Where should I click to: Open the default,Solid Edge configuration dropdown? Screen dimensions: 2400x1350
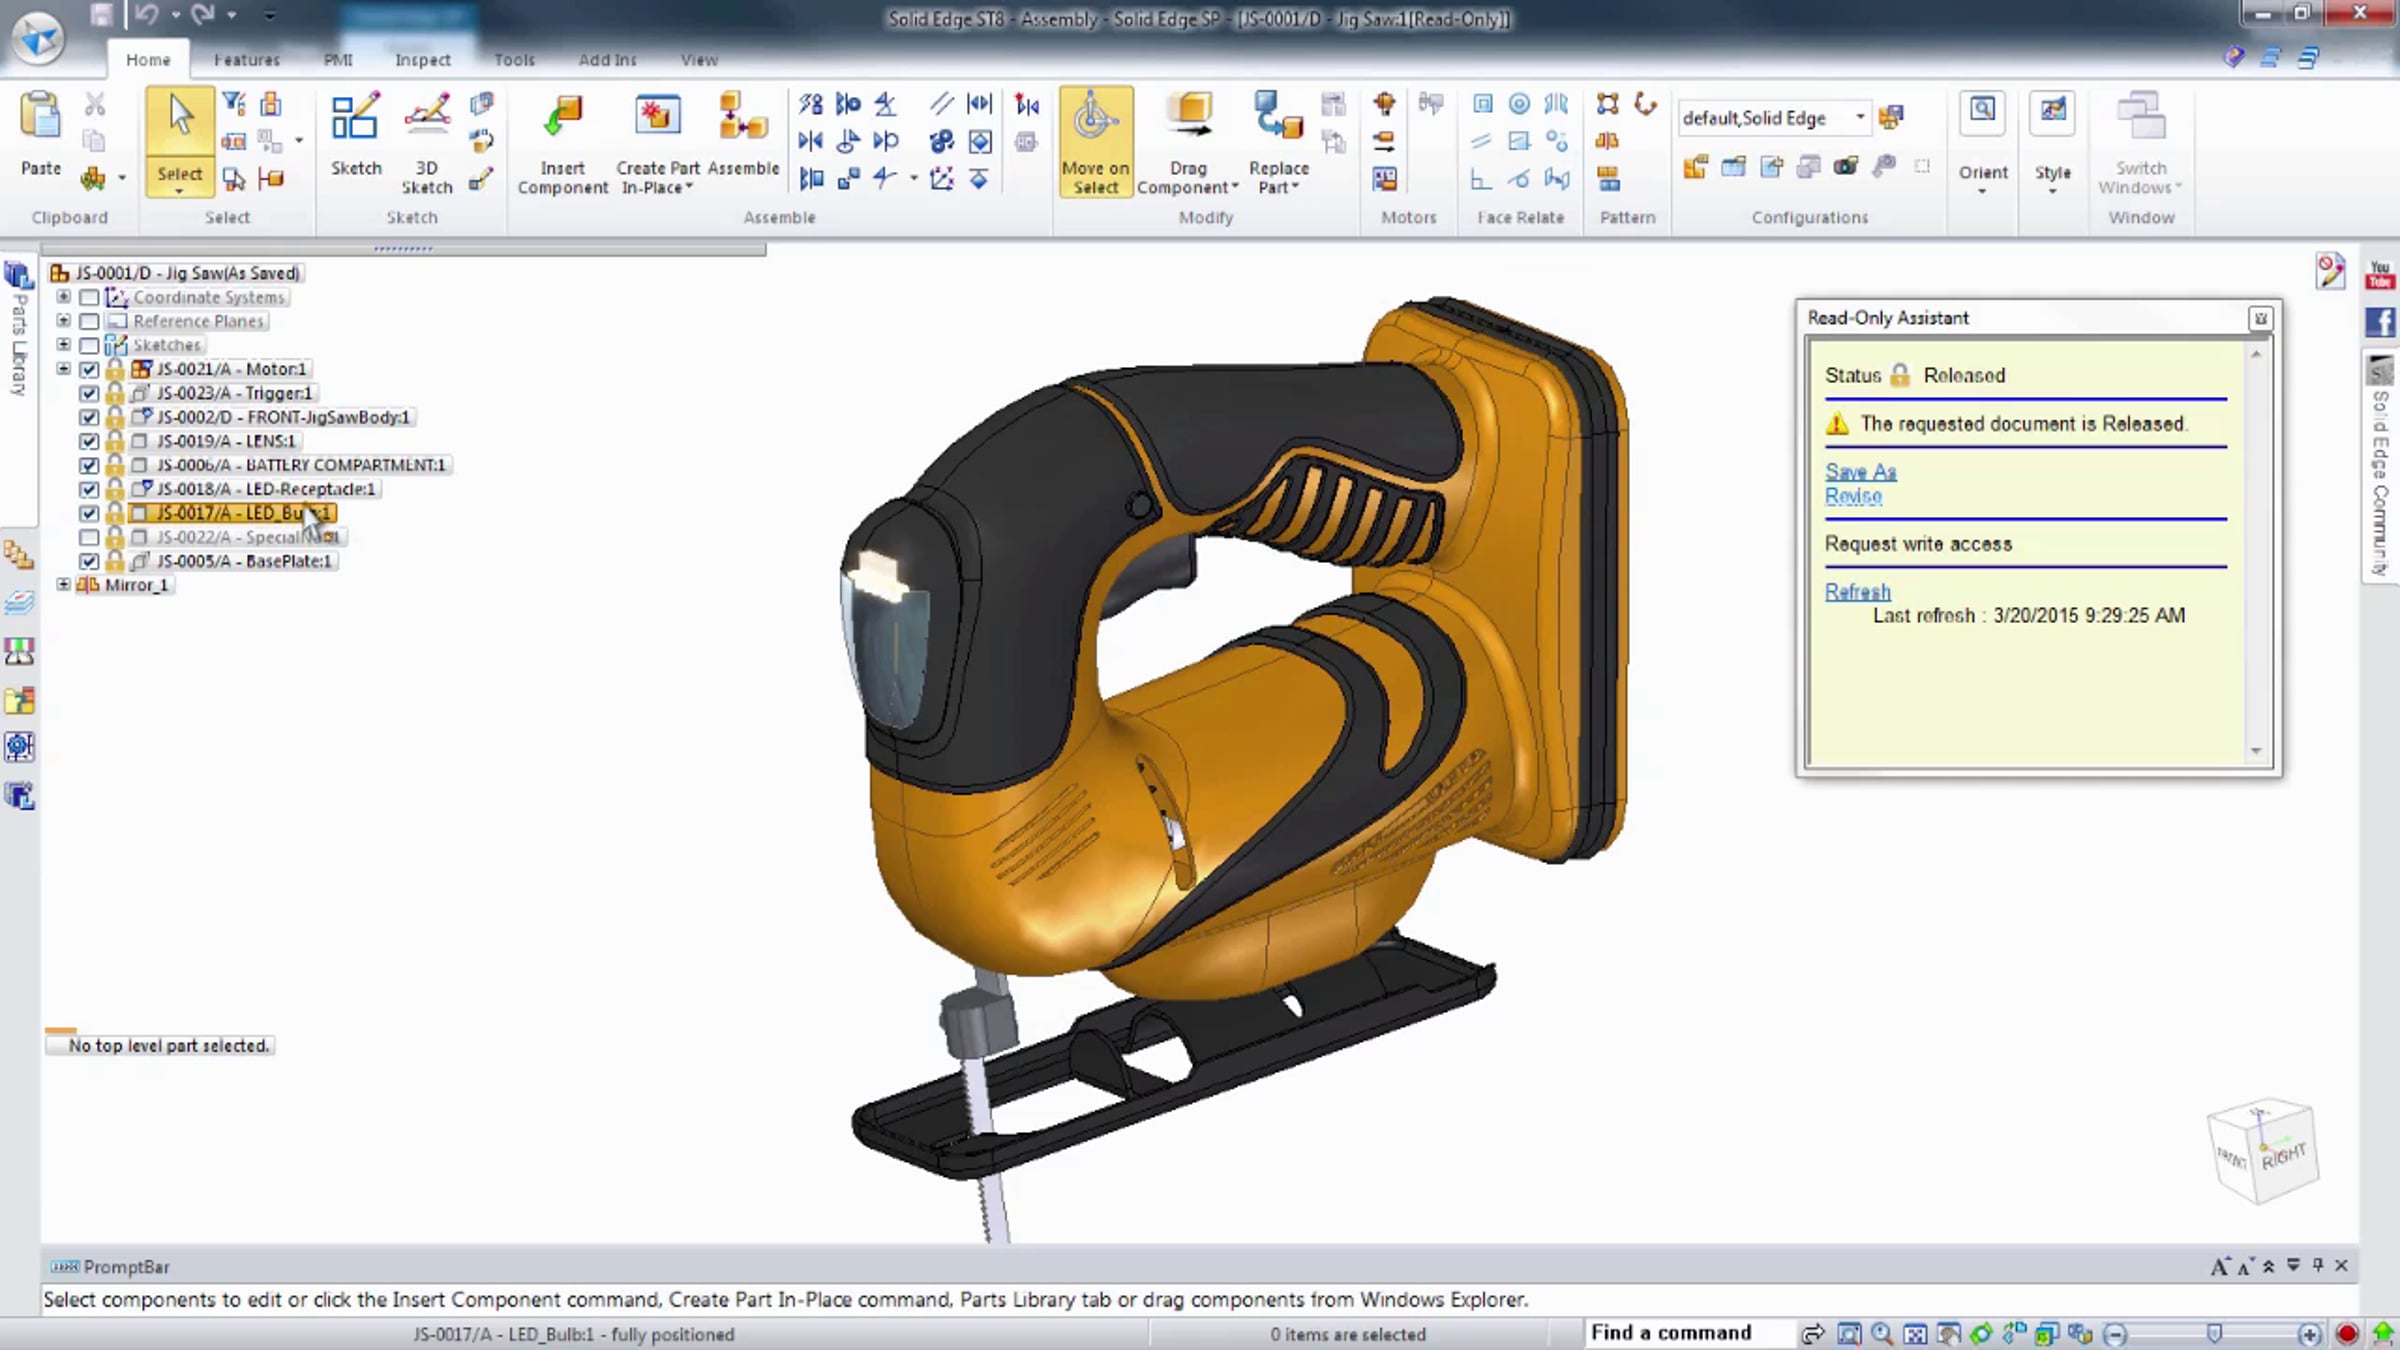pos(1860,117)
